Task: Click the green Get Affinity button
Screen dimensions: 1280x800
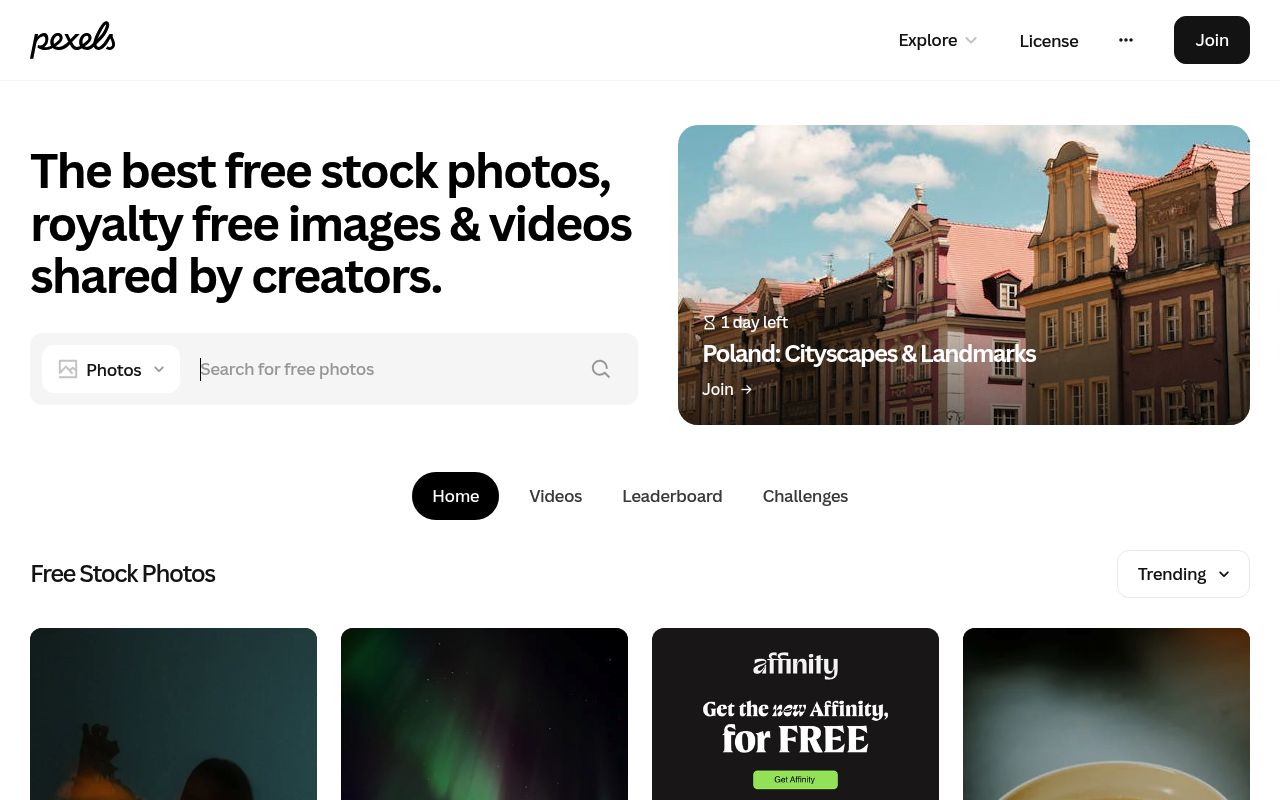Action: [795, 779]
